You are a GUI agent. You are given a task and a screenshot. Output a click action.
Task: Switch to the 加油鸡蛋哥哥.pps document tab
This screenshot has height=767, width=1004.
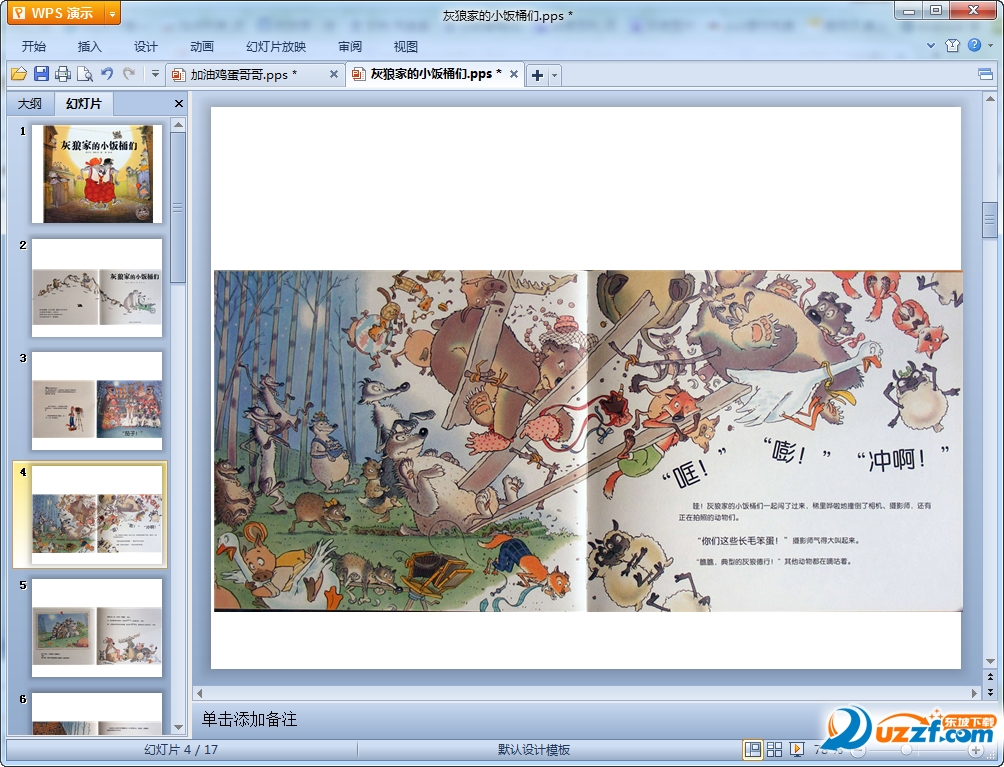pyautogui.click(x=243, y=74)
